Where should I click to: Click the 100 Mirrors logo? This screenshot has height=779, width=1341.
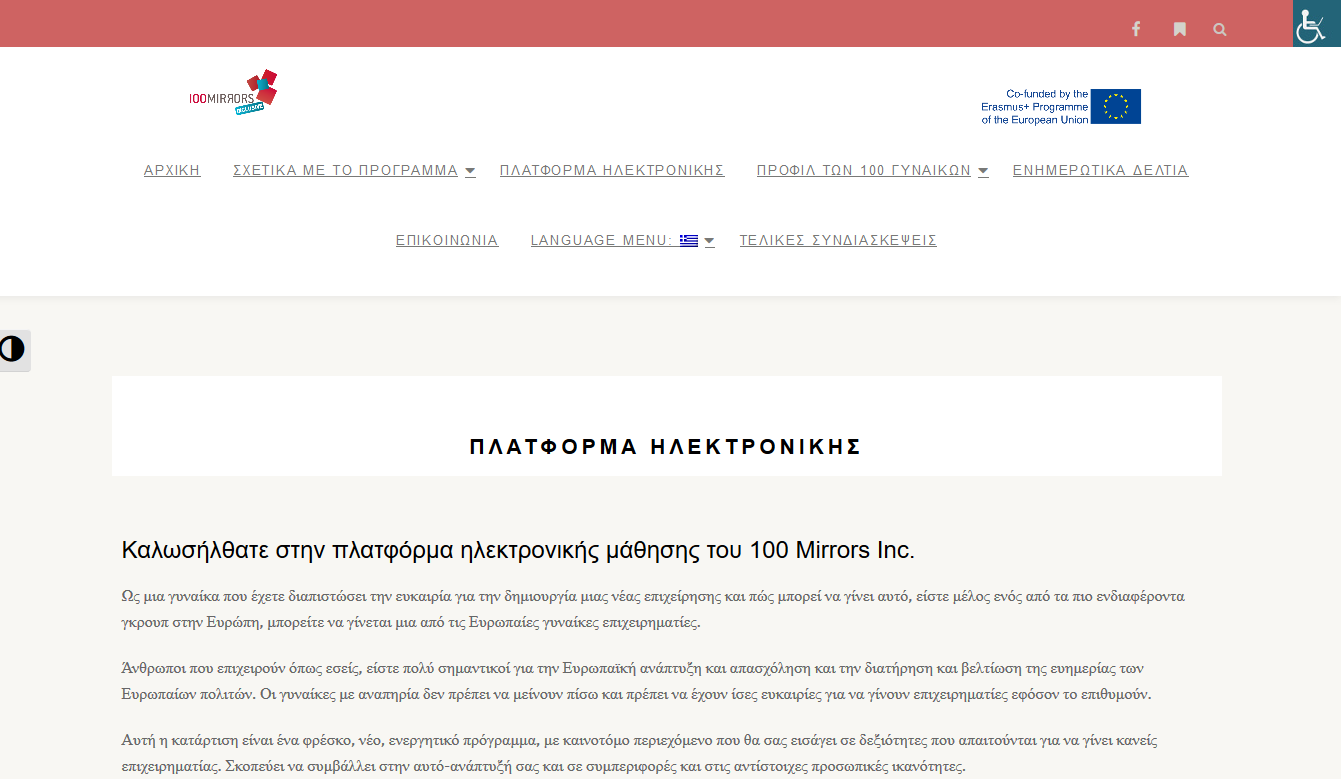tap(233, 93)
